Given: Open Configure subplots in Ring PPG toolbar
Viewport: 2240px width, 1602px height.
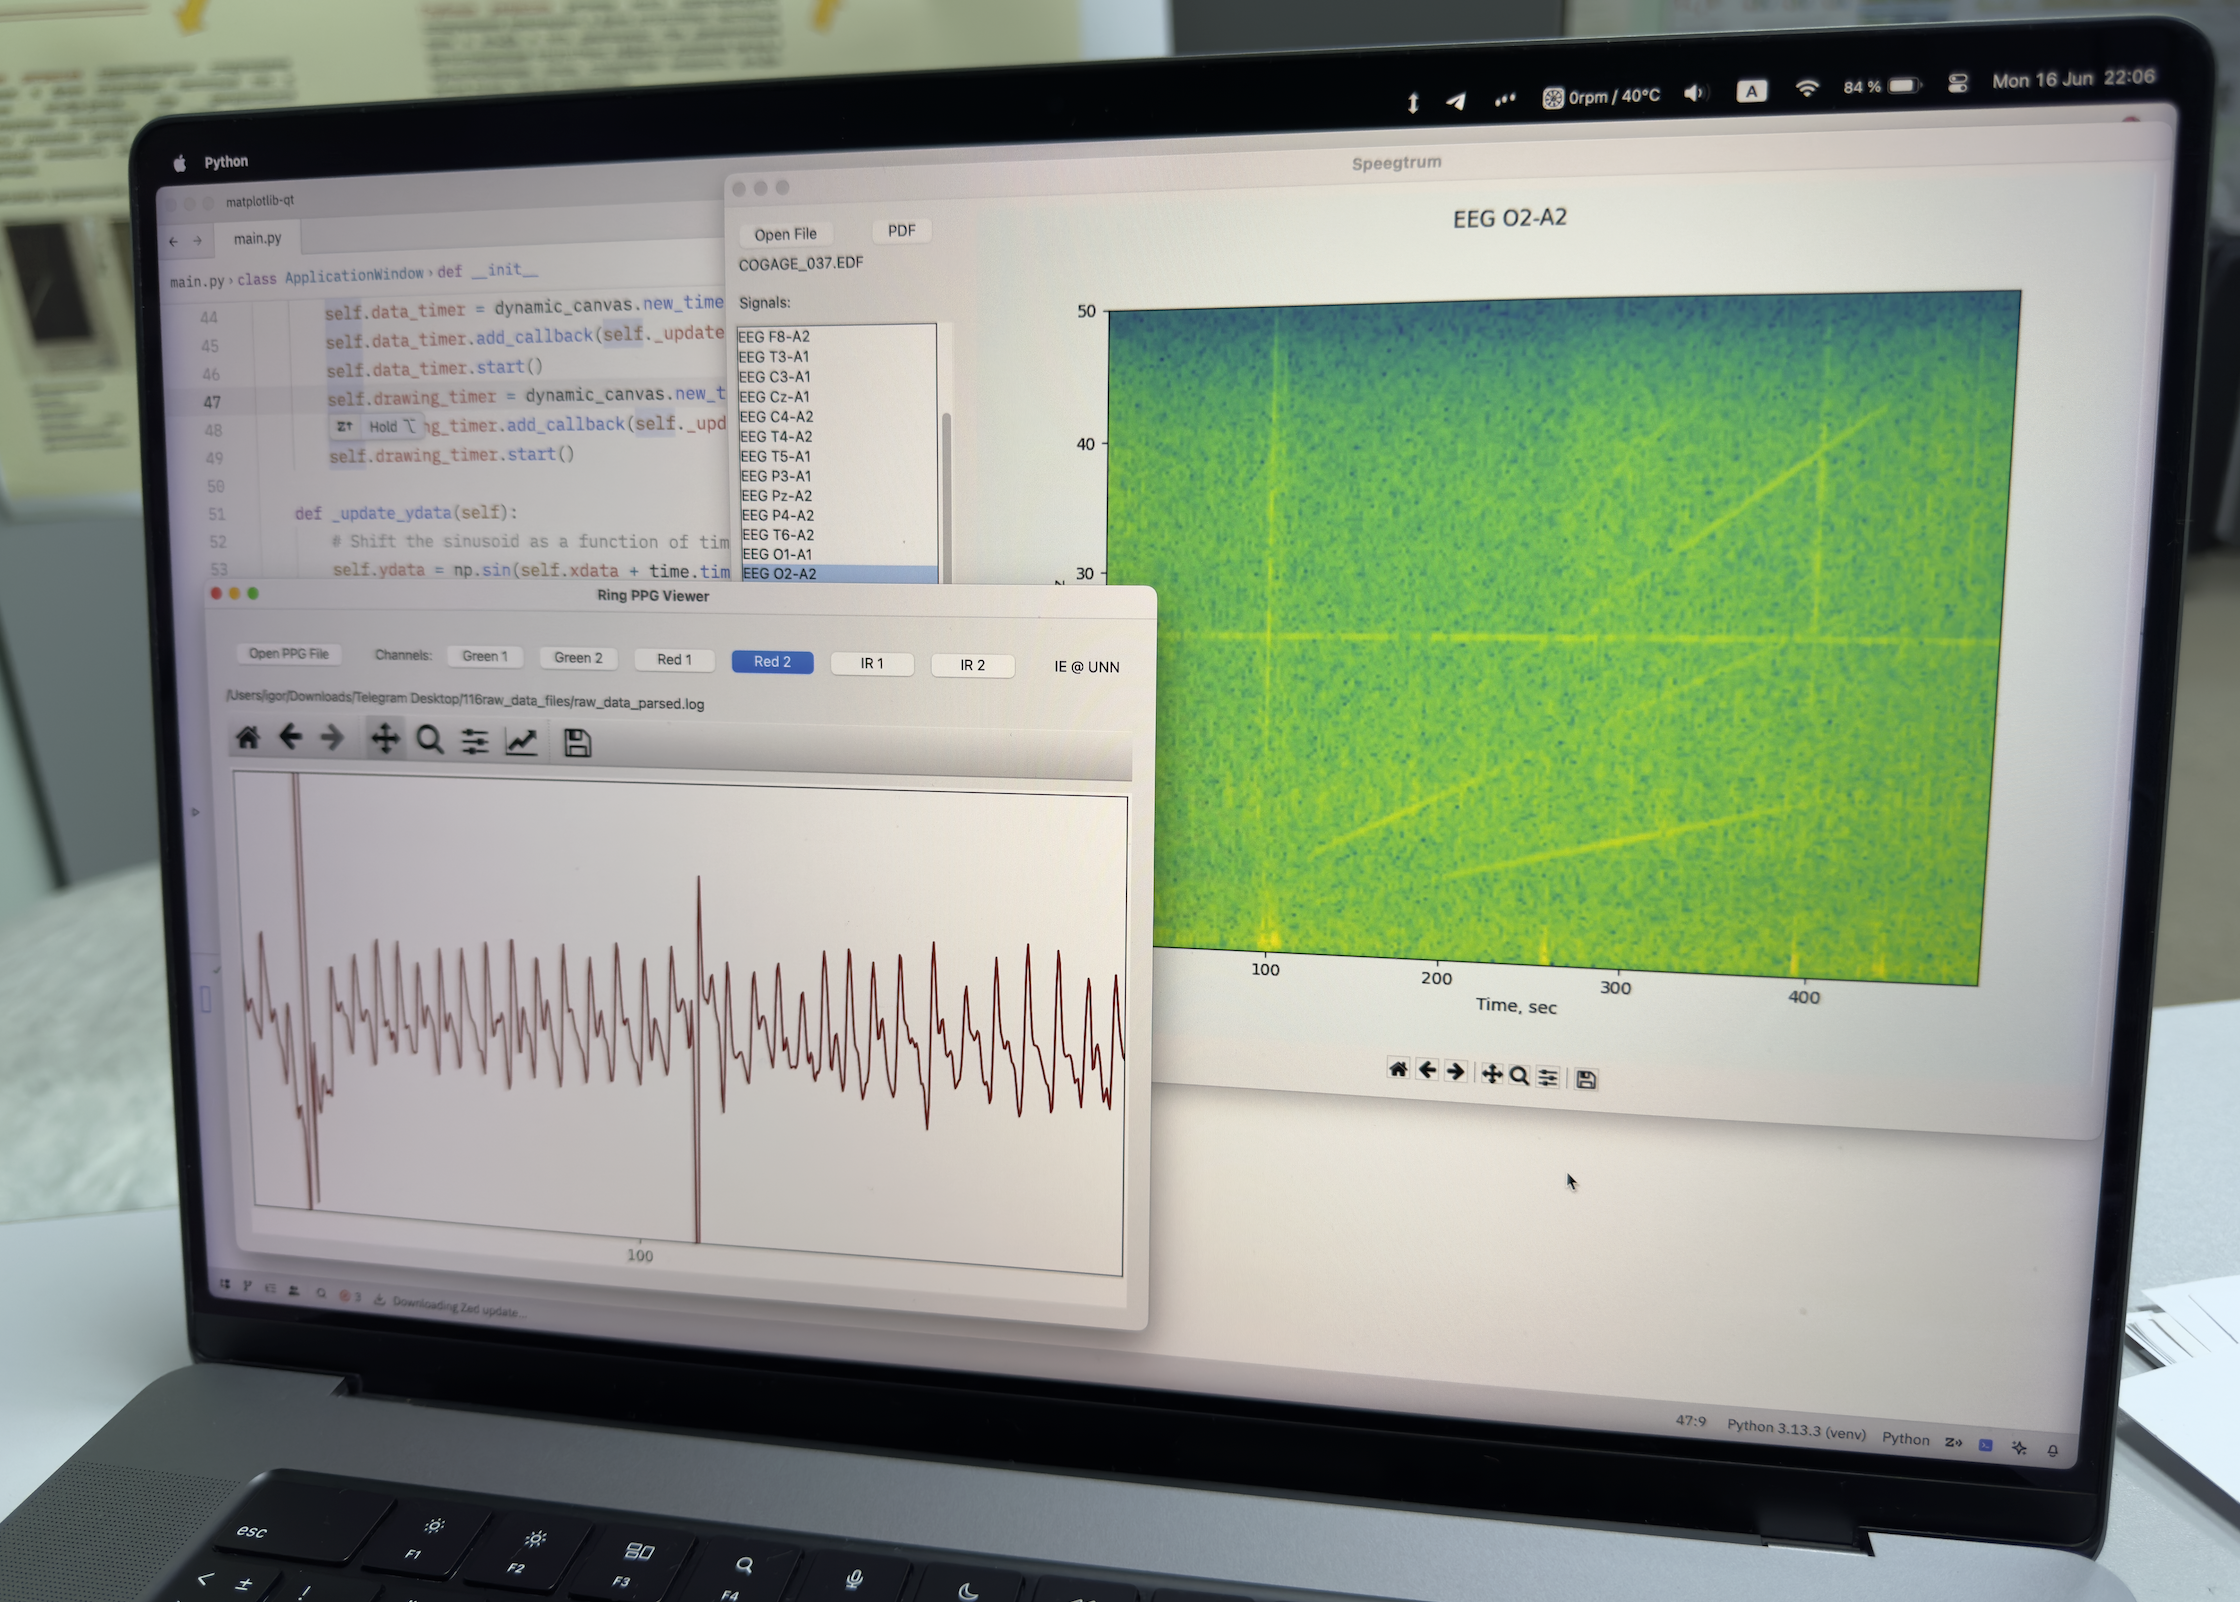Looking at the screenshot, I should point(475,741).
